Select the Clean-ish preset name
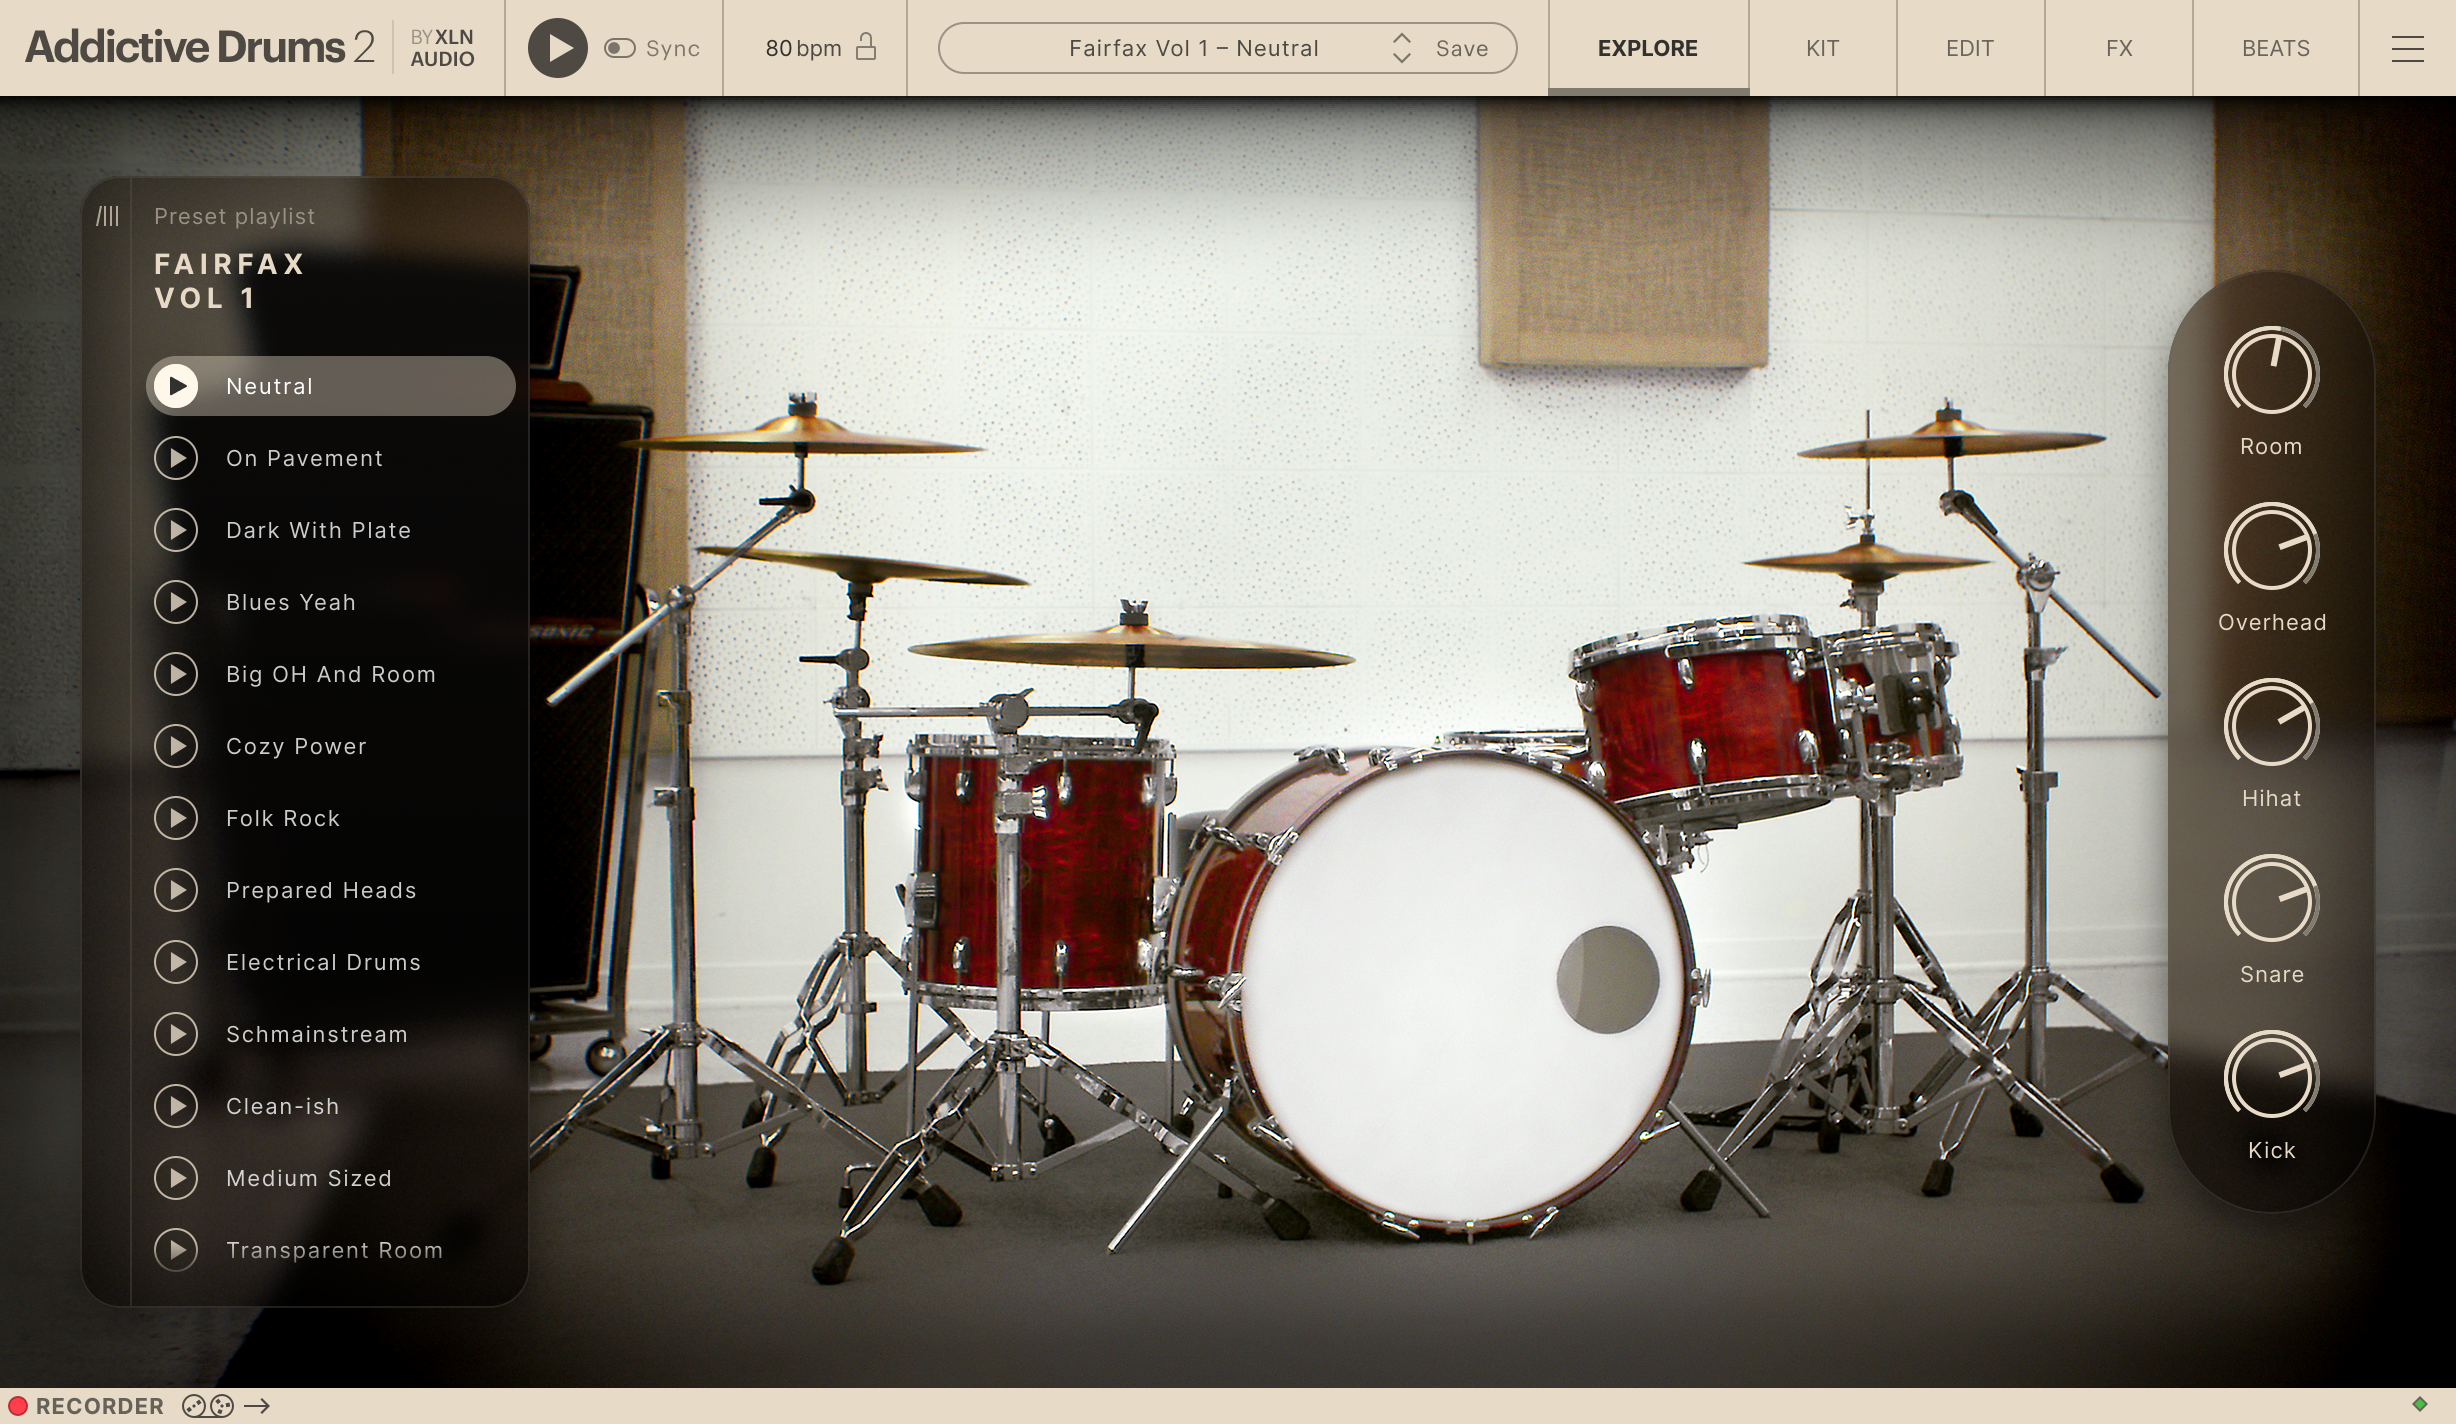This screenshot has height=1424, width=2456. click(x=283, y=1106)
